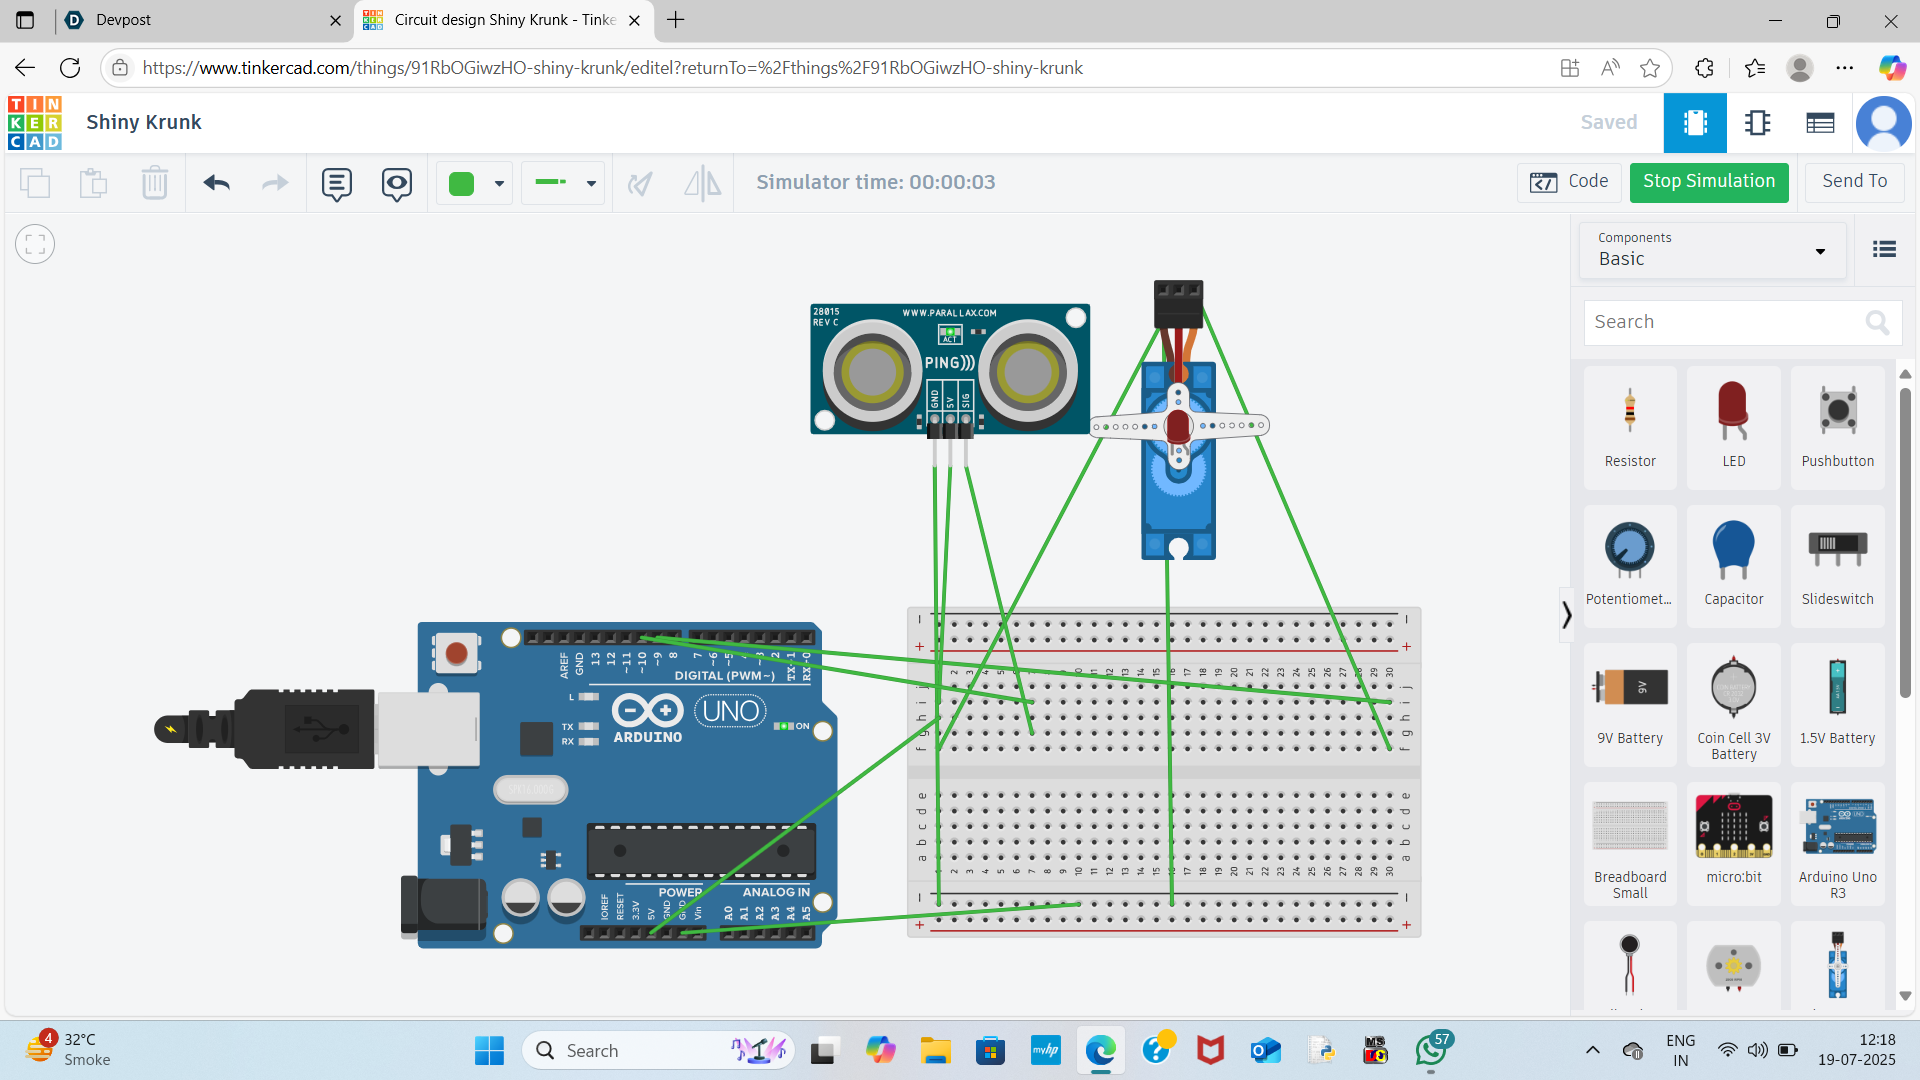
Task: Open the wire color dropdown arrow
Action: [x=499, y=183]
